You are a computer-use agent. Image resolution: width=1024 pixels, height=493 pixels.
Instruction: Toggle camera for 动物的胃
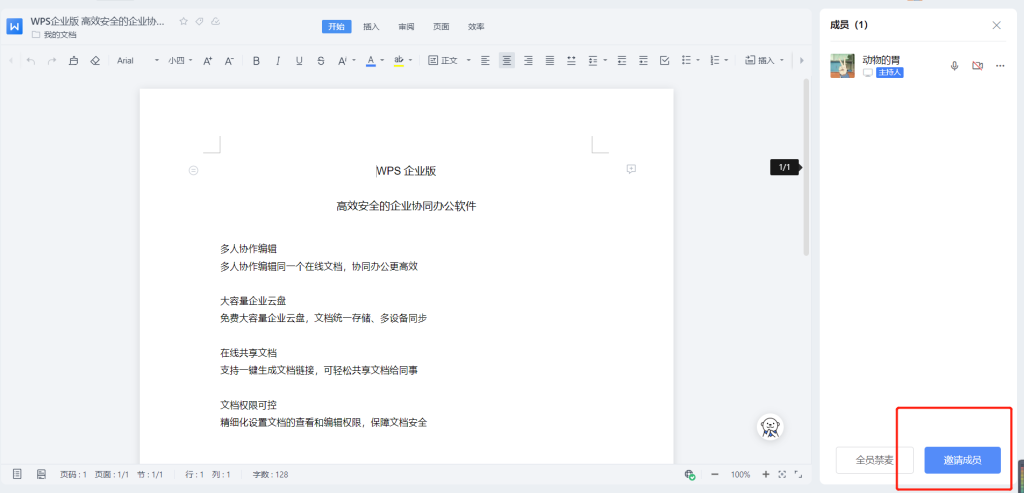977,66
